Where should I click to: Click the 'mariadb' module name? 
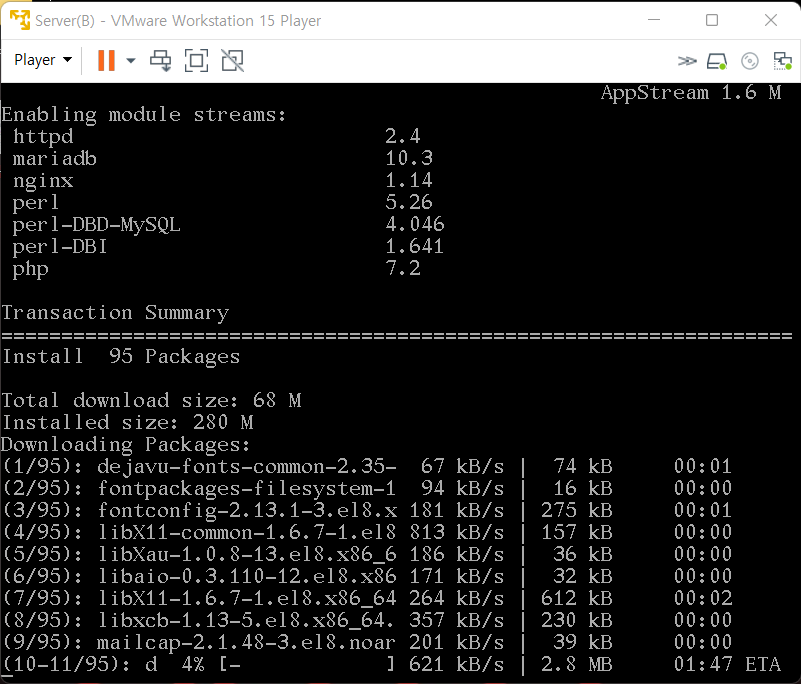[x=54, y=158]
